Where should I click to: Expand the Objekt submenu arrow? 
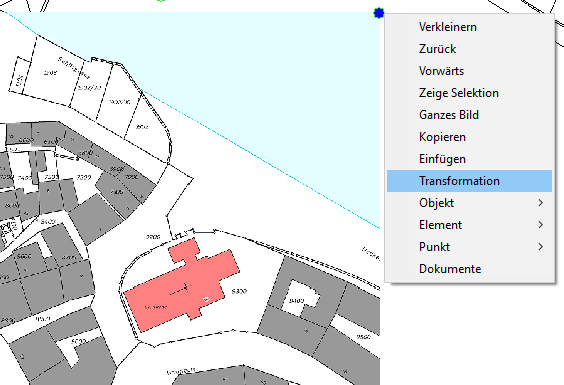pos(540,203)
